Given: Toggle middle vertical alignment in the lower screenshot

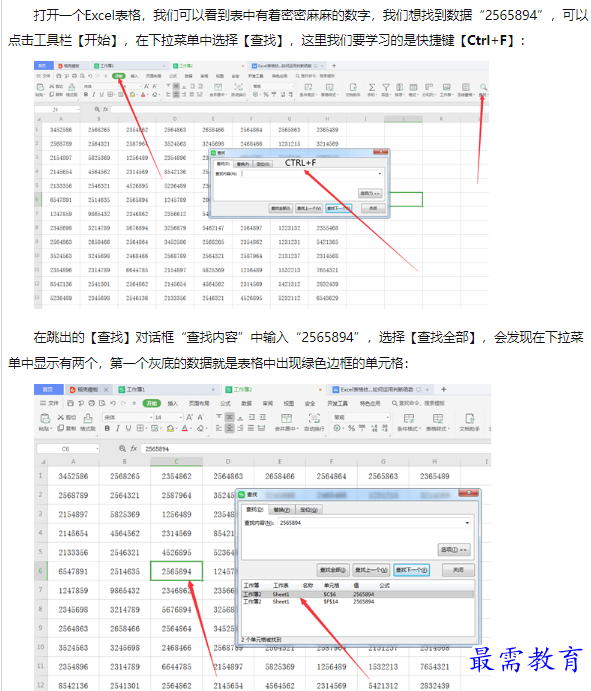Looking at the screenshot, I should 230,417.
